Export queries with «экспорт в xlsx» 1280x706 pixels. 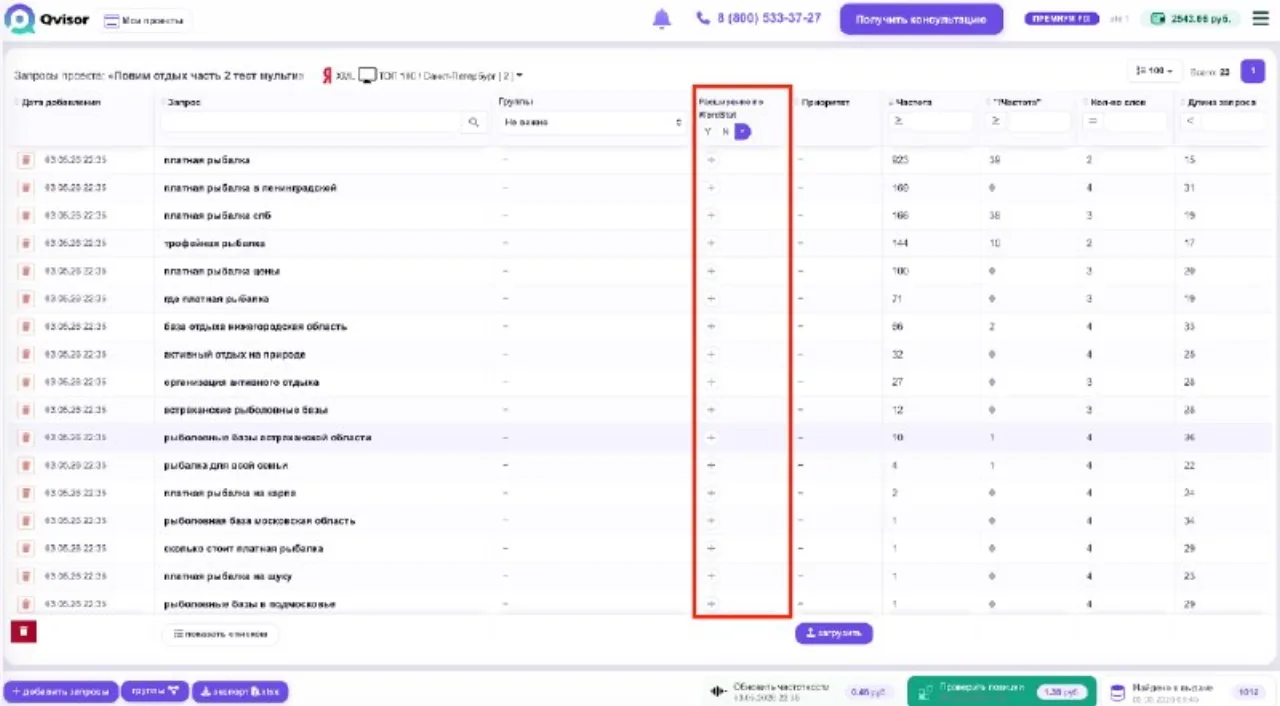coord(240,691)
